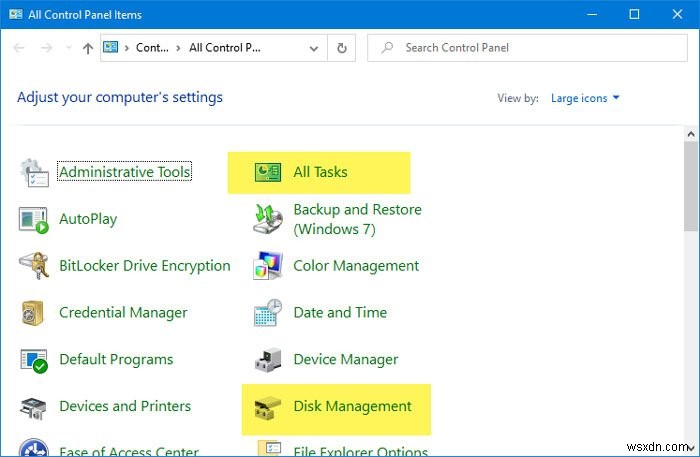Launch the AutoPlay icon

pyautogui.click(x=35, y=219)
